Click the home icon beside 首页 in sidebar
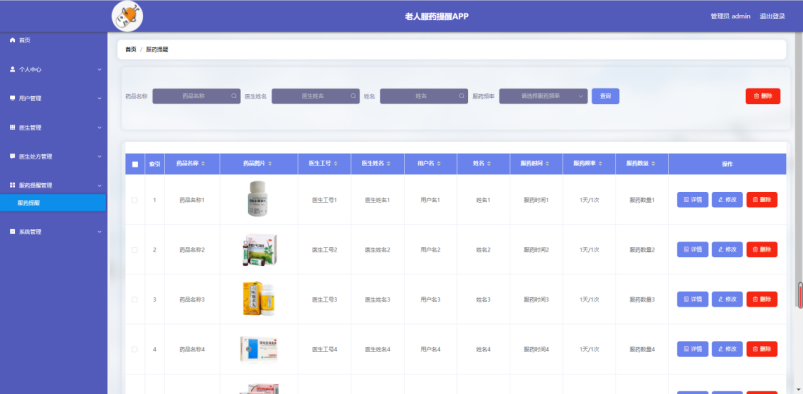Viewport: 803px width, 394px height. [x=12, y=40]
